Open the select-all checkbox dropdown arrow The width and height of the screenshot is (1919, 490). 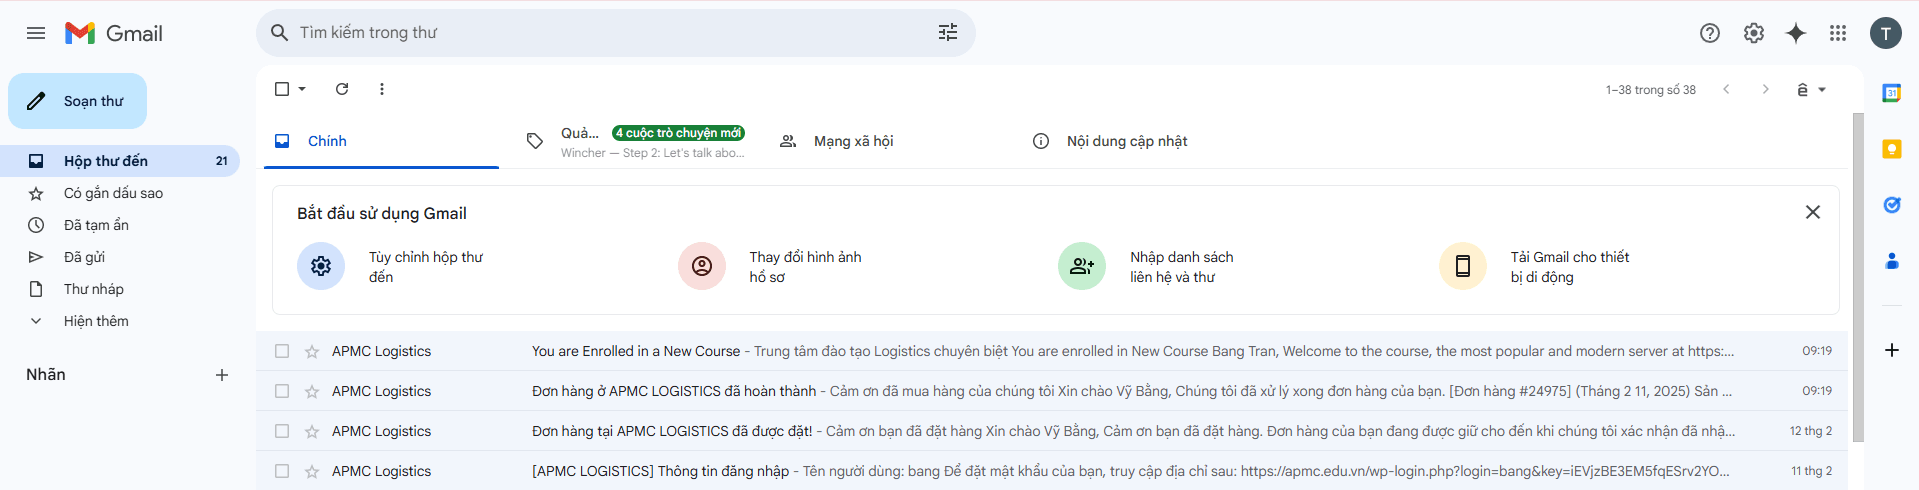302,89
